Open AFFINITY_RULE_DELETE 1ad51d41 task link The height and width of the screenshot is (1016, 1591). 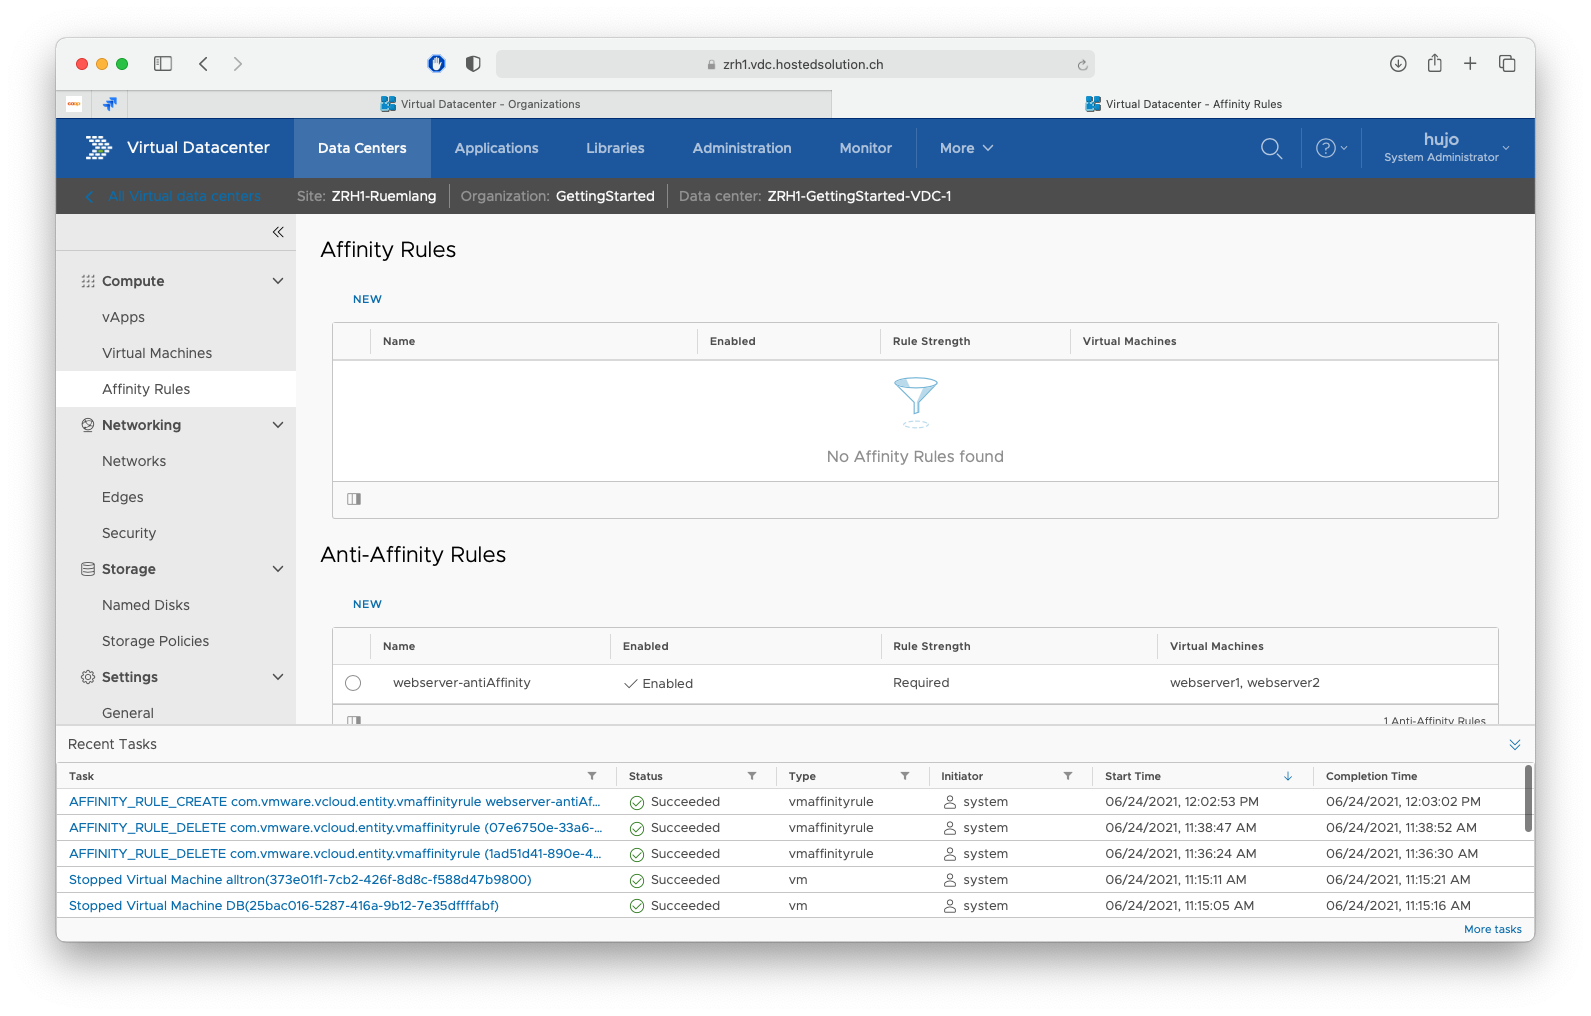coord(335,854)
